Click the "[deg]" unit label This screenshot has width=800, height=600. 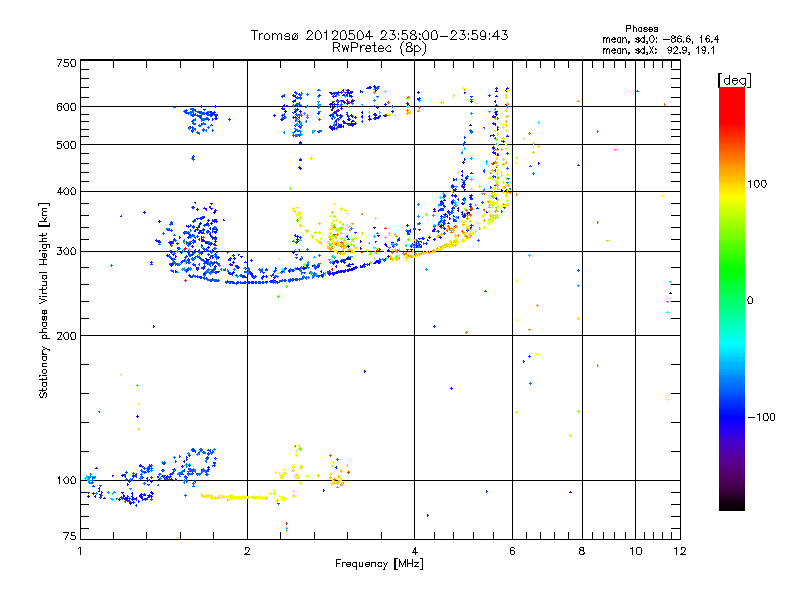tap(734, 80)
